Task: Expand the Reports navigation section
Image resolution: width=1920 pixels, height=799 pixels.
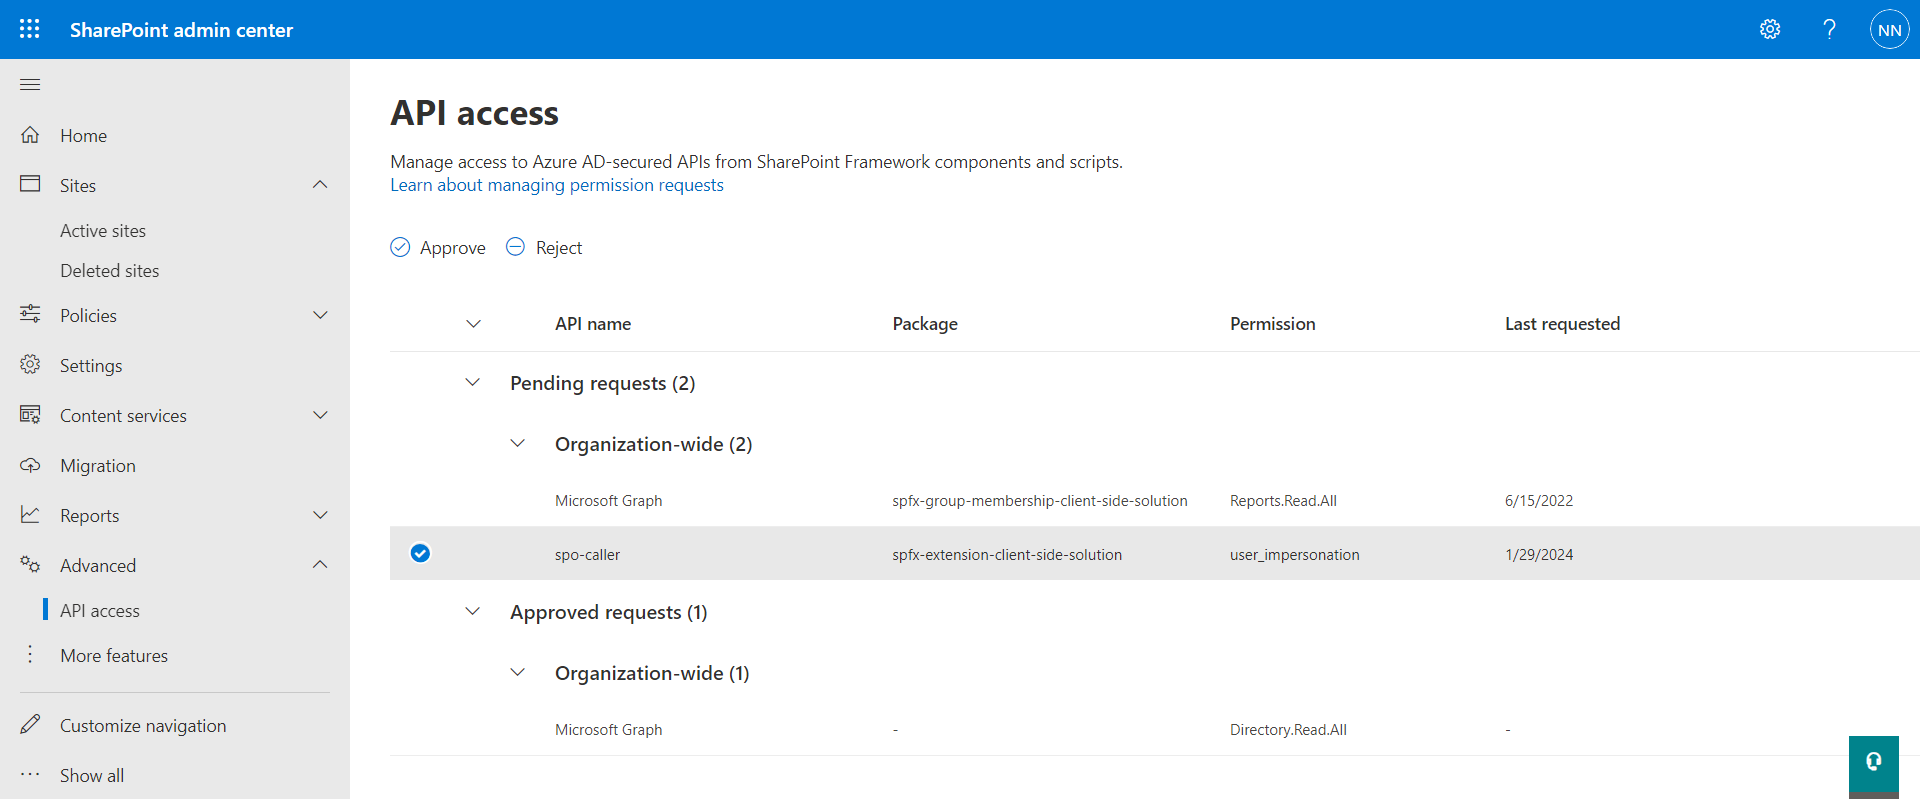Action: (320, 515)
